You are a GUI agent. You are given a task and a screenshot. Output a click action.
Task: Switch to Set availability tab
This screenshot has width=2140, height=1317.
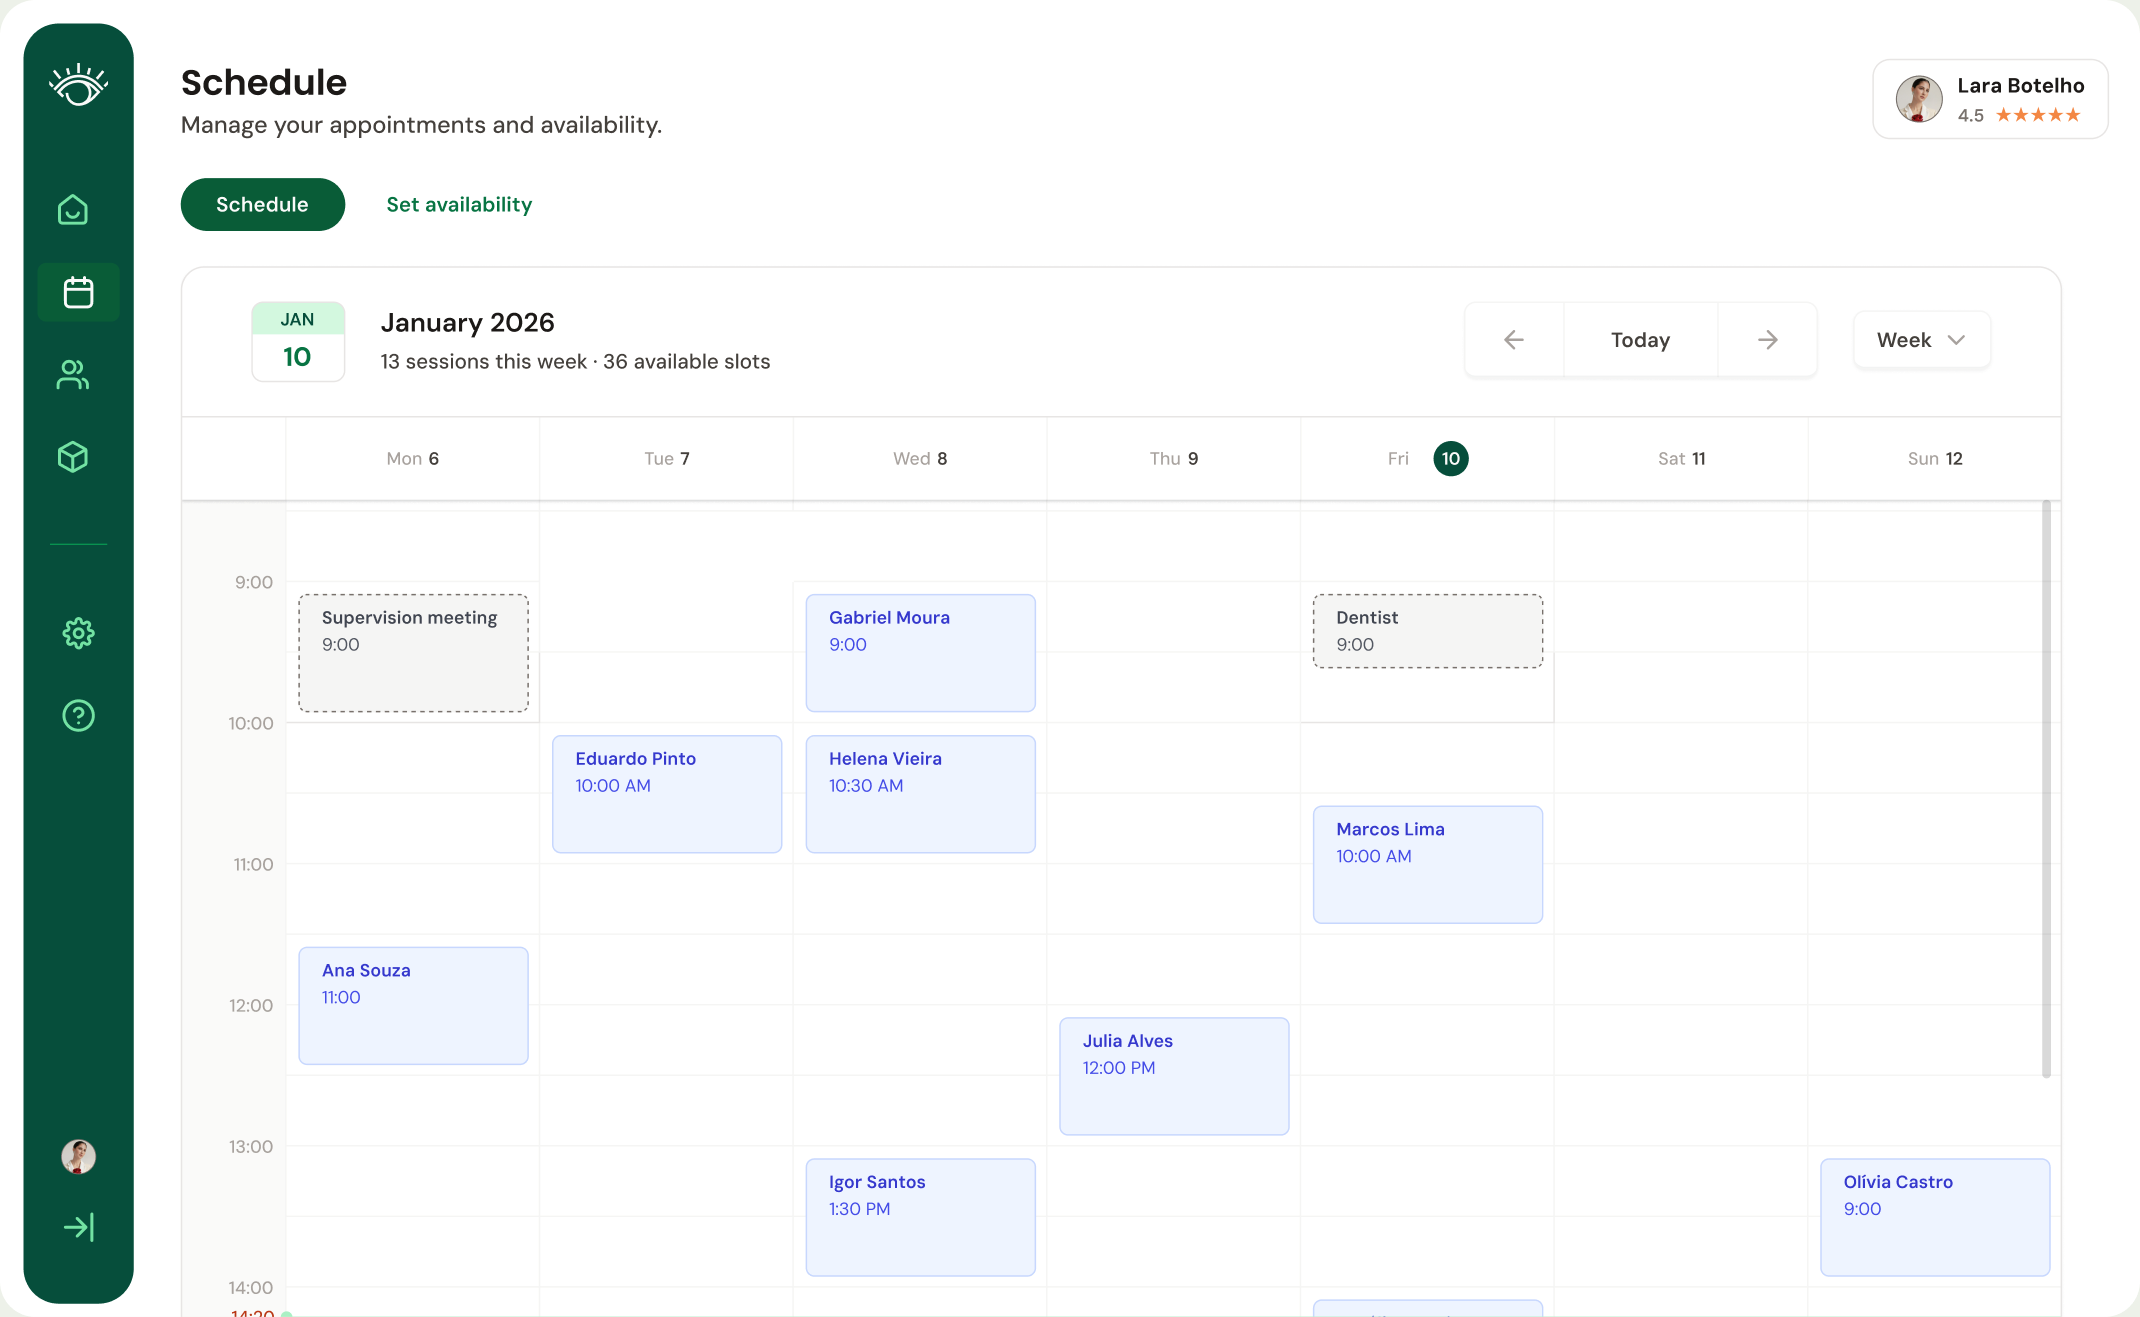pyautogui.click(x=459, y=205)
